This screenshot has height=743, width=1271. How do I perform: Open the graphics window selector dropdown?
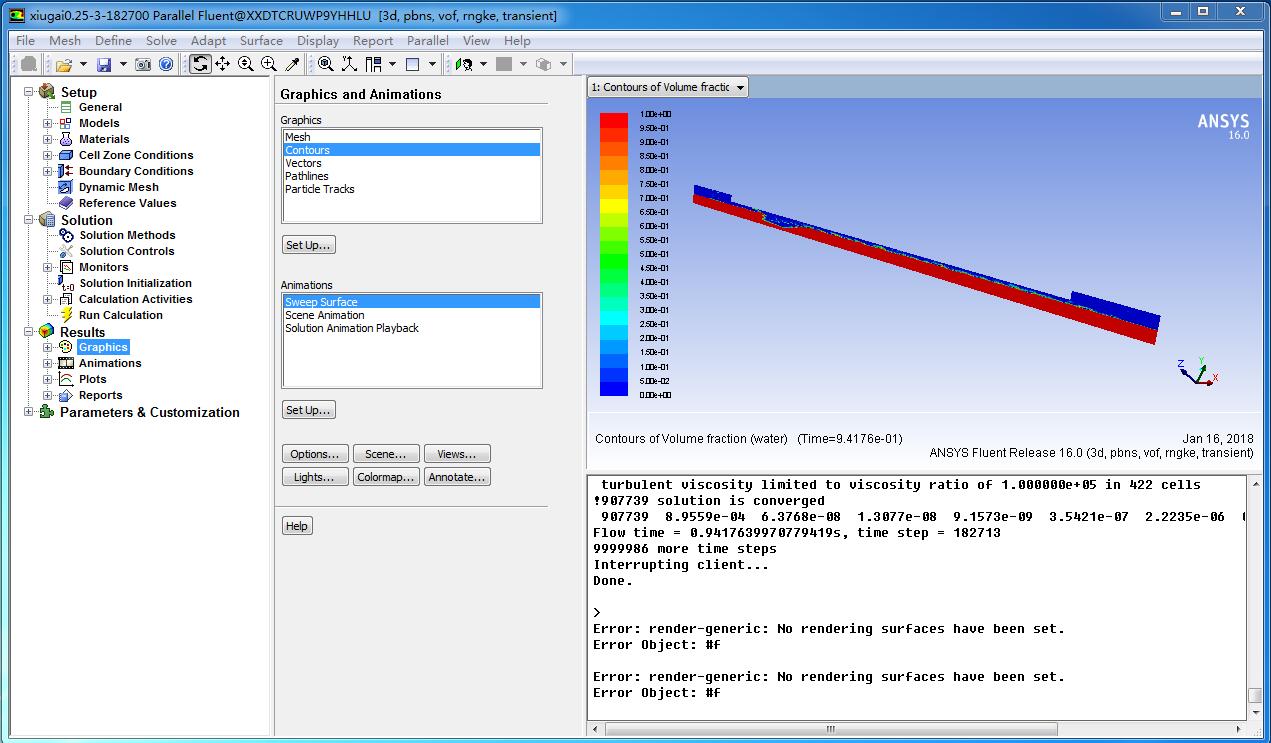[668, 87]
